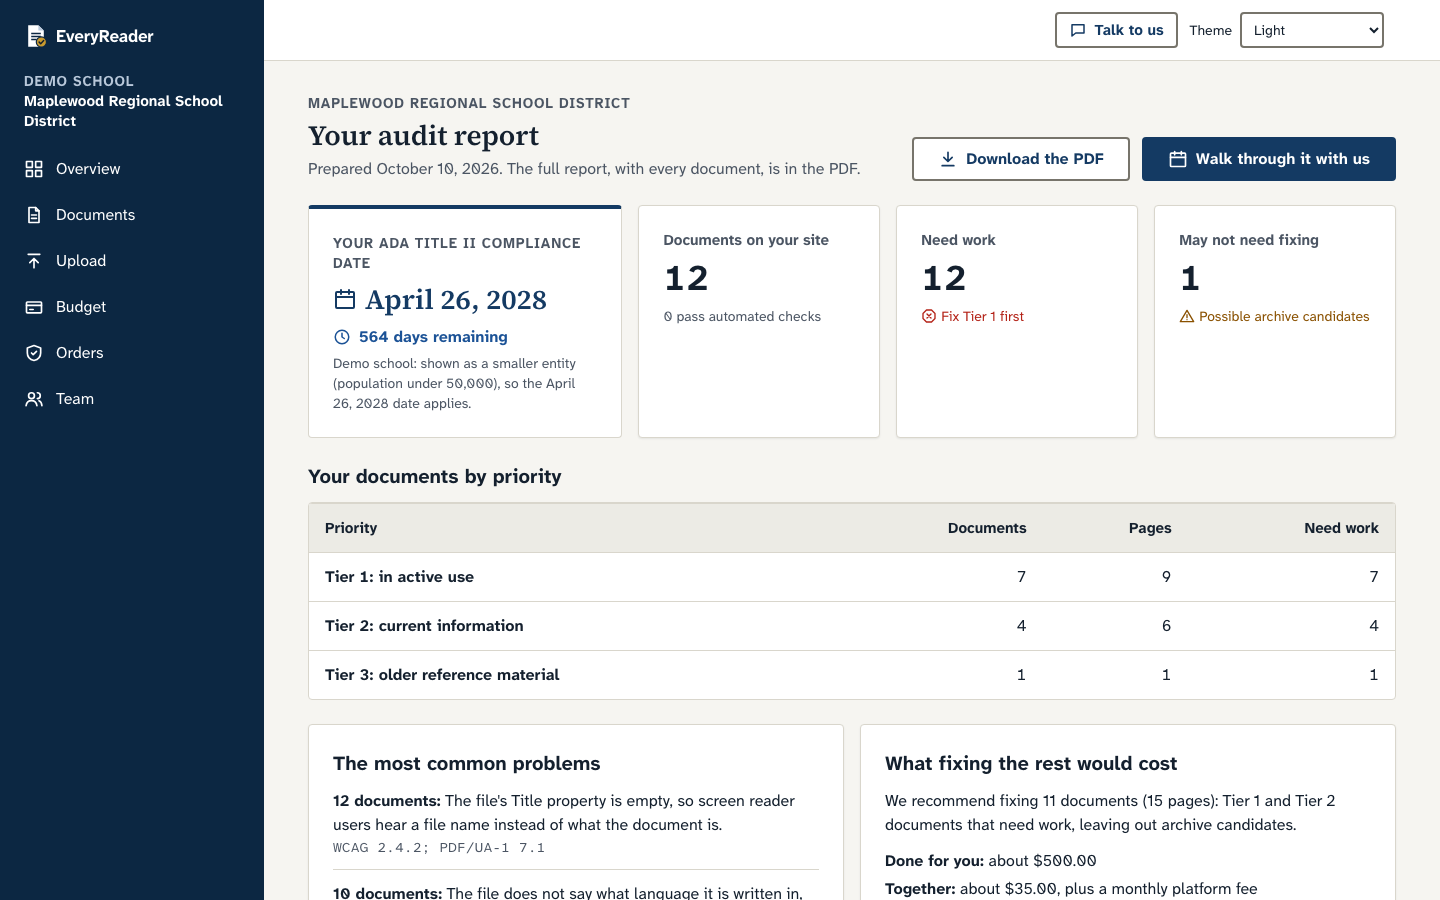Image resolution: width=1440 pixels, height=900 pixels.
Task: Click the 0 pass automated checks text
Action: click(742, 316)
